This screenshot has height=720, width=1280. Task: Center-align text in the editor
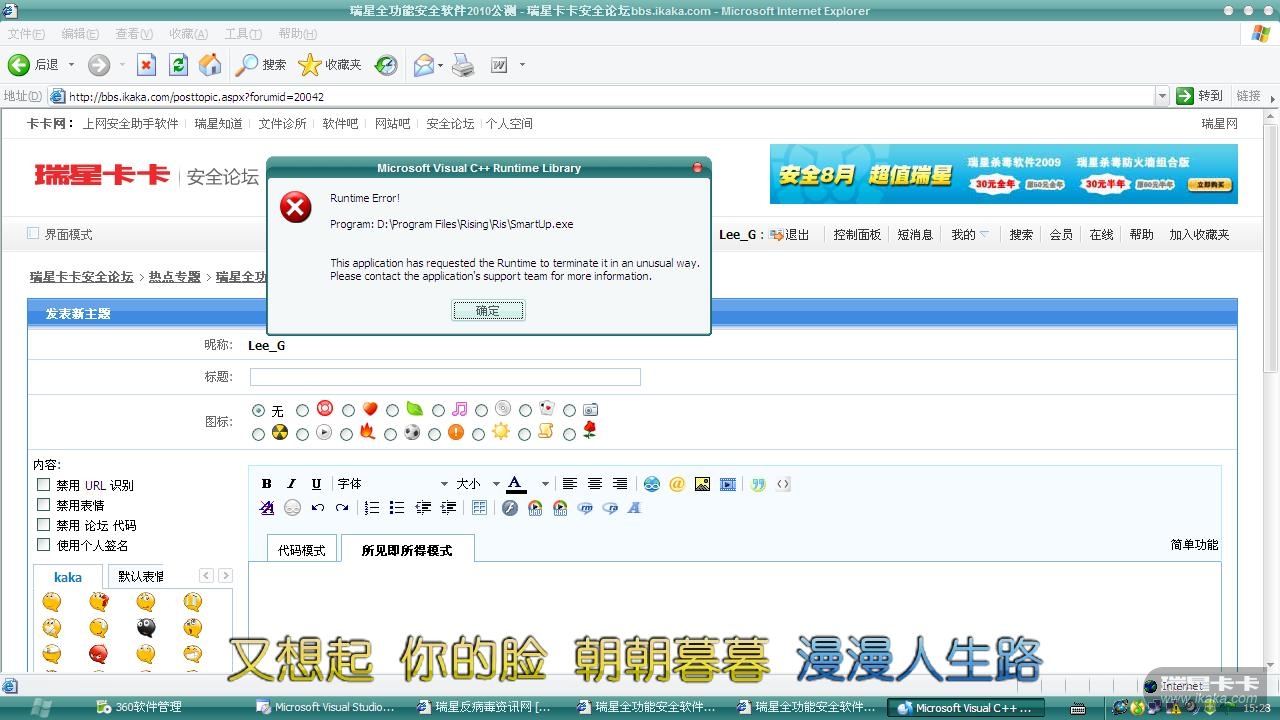coord(595,484)
